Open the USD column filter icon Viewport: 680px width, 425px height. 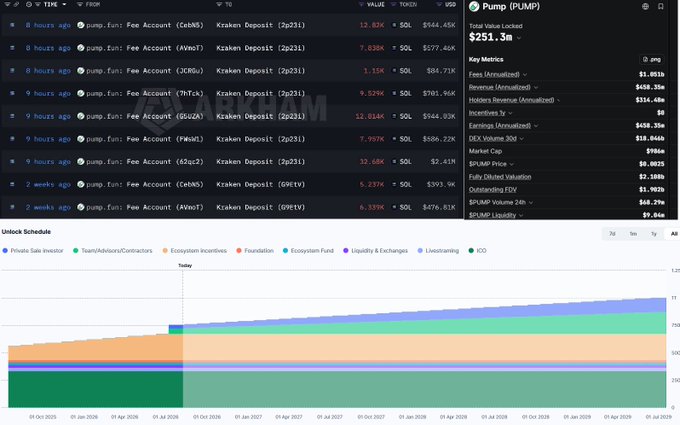point(439,4)
